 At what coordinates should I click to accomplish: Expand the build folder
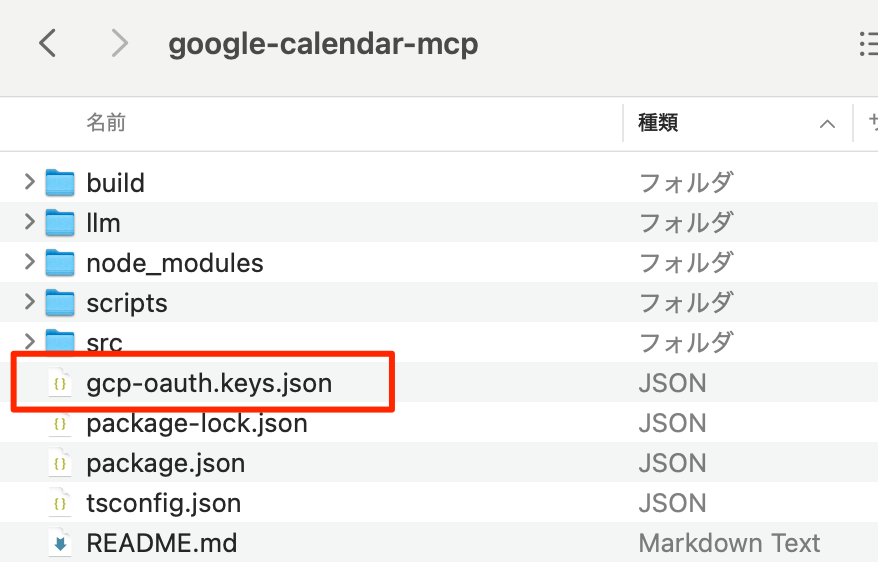point(30,182)
